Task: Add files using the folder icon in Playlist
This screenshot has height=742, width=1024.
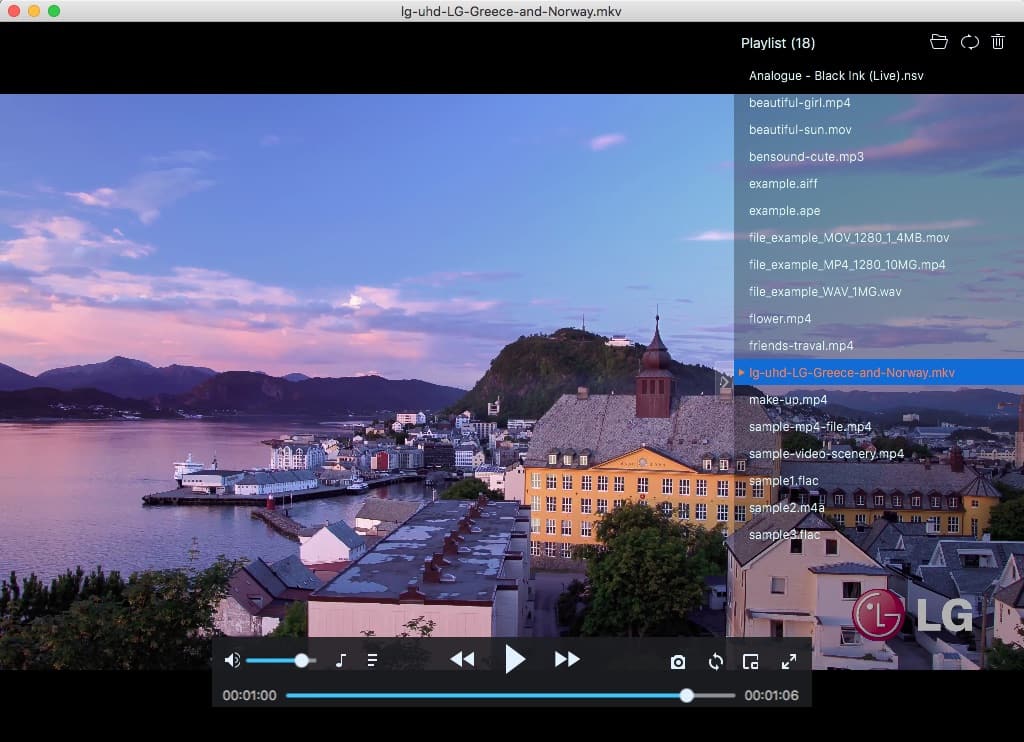Action: pos(939,42)
